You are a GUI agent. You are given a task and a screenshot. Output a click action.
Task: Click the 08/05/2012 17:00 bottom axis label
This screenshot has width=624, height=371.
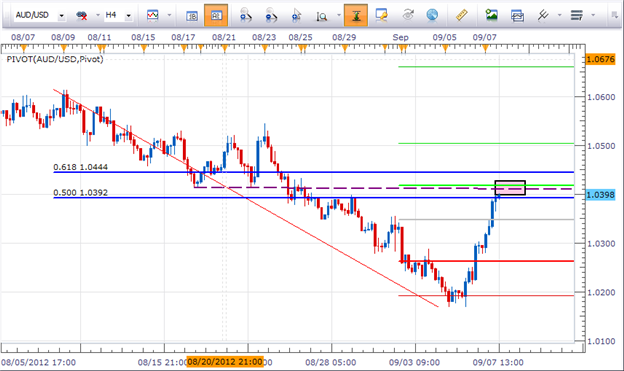(38, 363)
